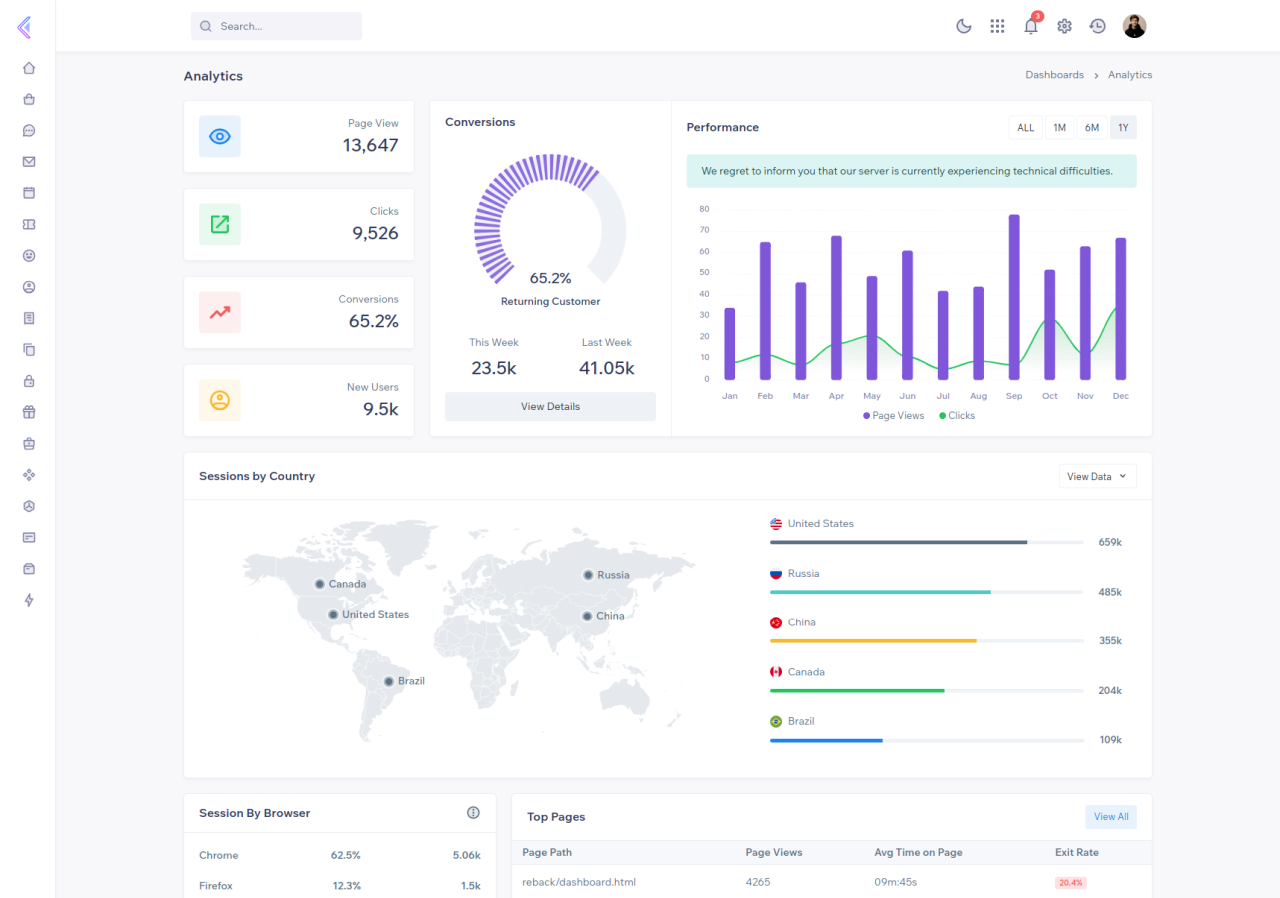
Task: Click the Page View eye icon
Action: tap(220, 136)
